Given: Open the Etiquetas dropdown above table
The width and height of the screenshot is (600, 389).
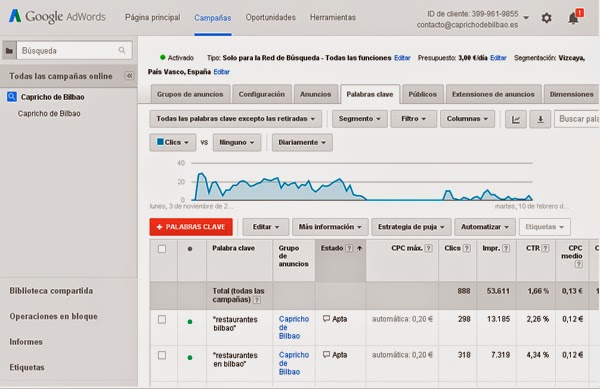Looking at the screenshot, I should pos(545,227).
